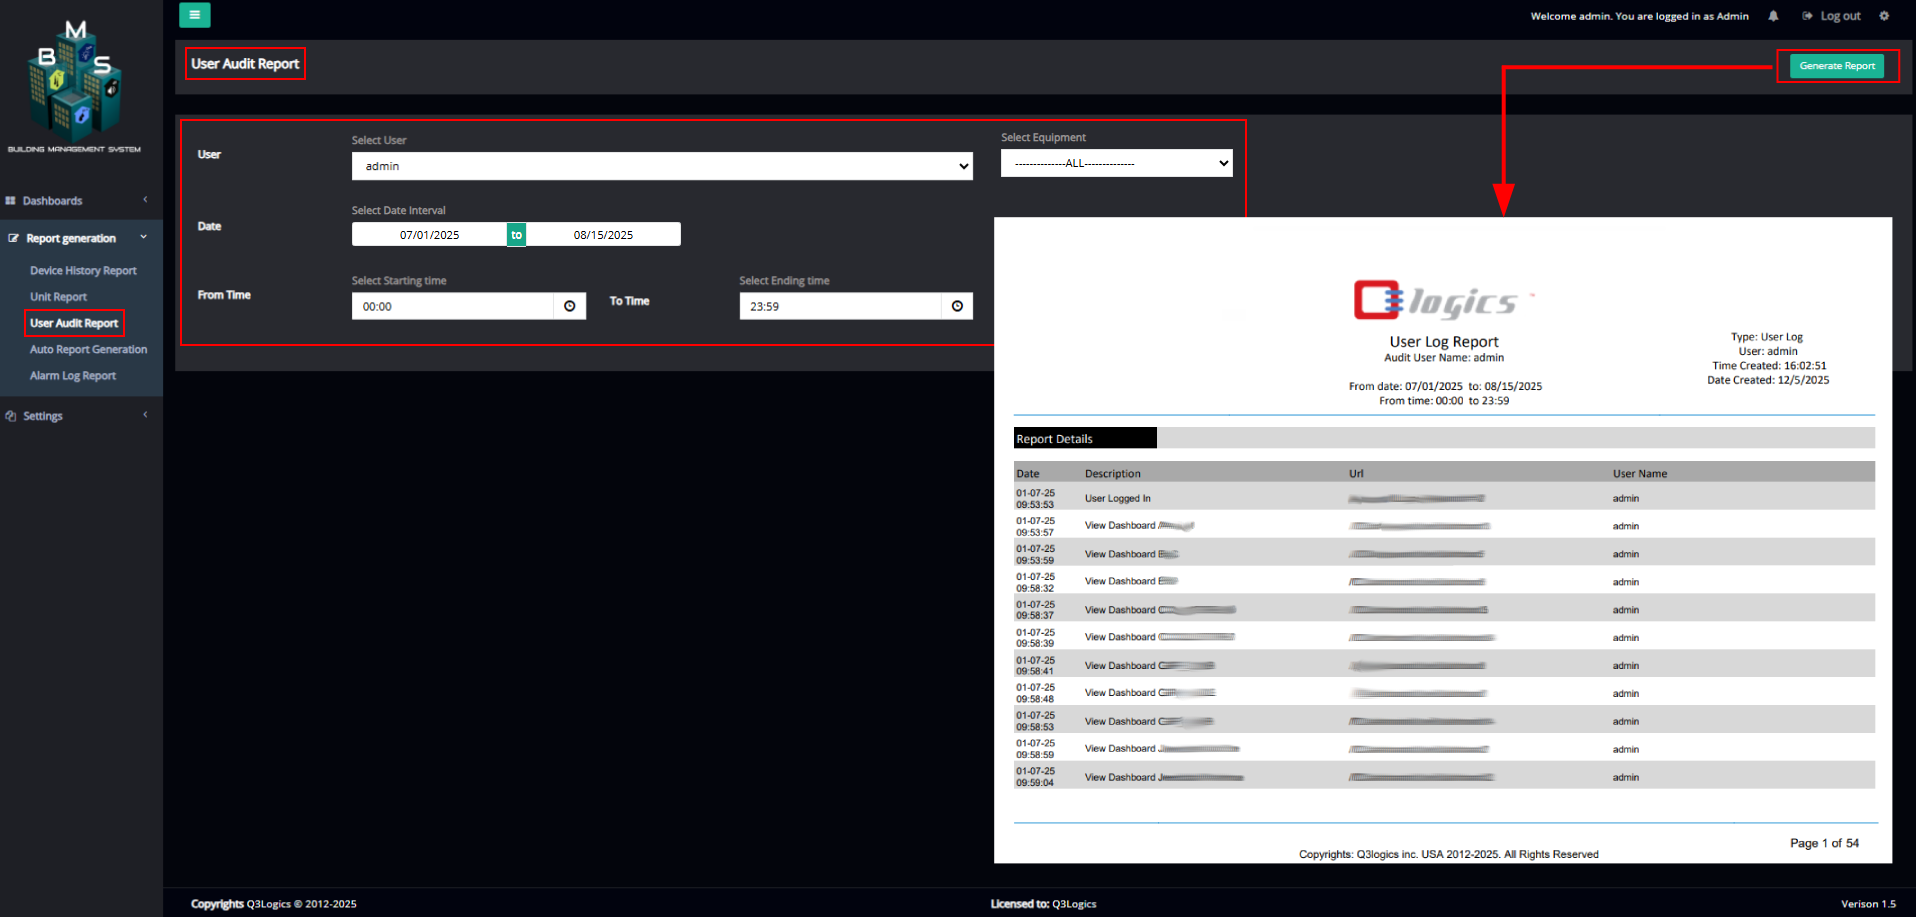Select Unit Report in the sidebar
This screenshot has height=917, width=1916.
[58, 296]
